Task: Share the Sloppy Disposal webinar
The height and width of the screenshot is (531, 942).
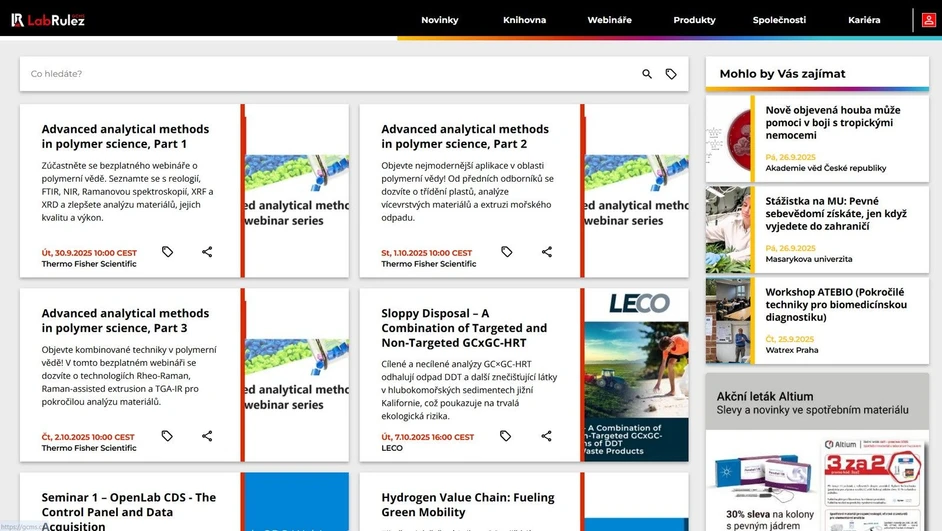Action: click(x=545, y=436)
